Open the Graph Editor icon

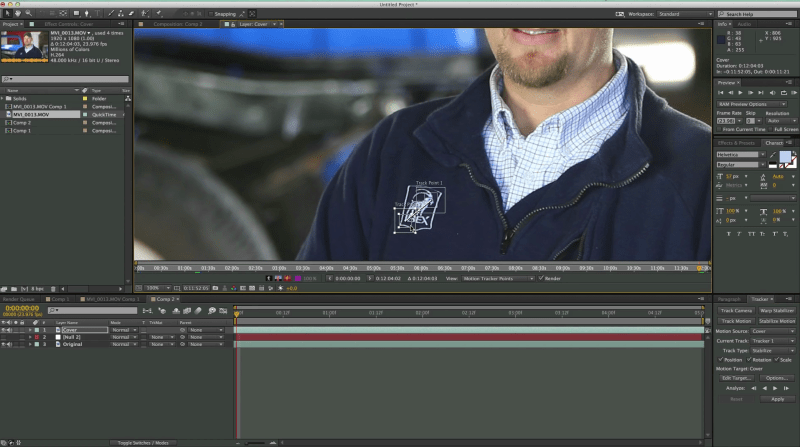[x=223, y=310]
